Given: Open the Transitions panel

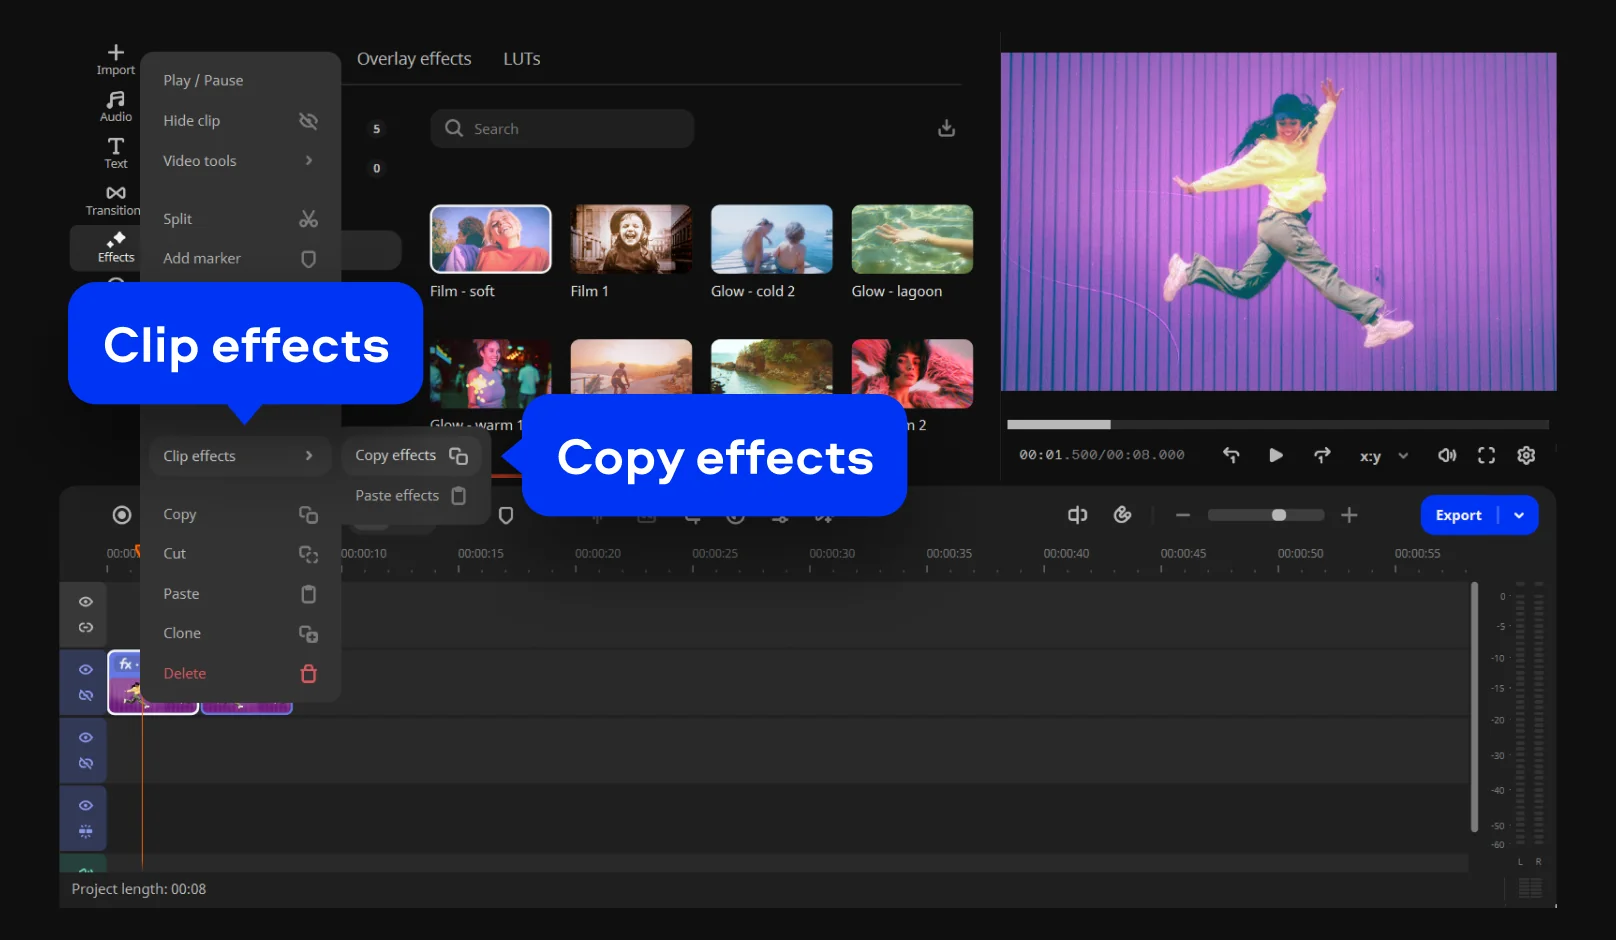Looking at the screenshot, I should point(114,200).
